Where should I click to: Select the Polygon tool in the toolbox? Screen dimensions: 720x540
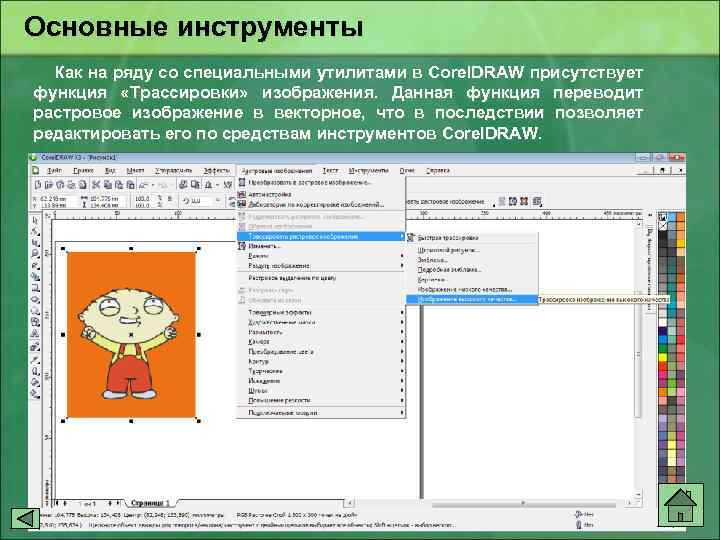coord(35,311)
